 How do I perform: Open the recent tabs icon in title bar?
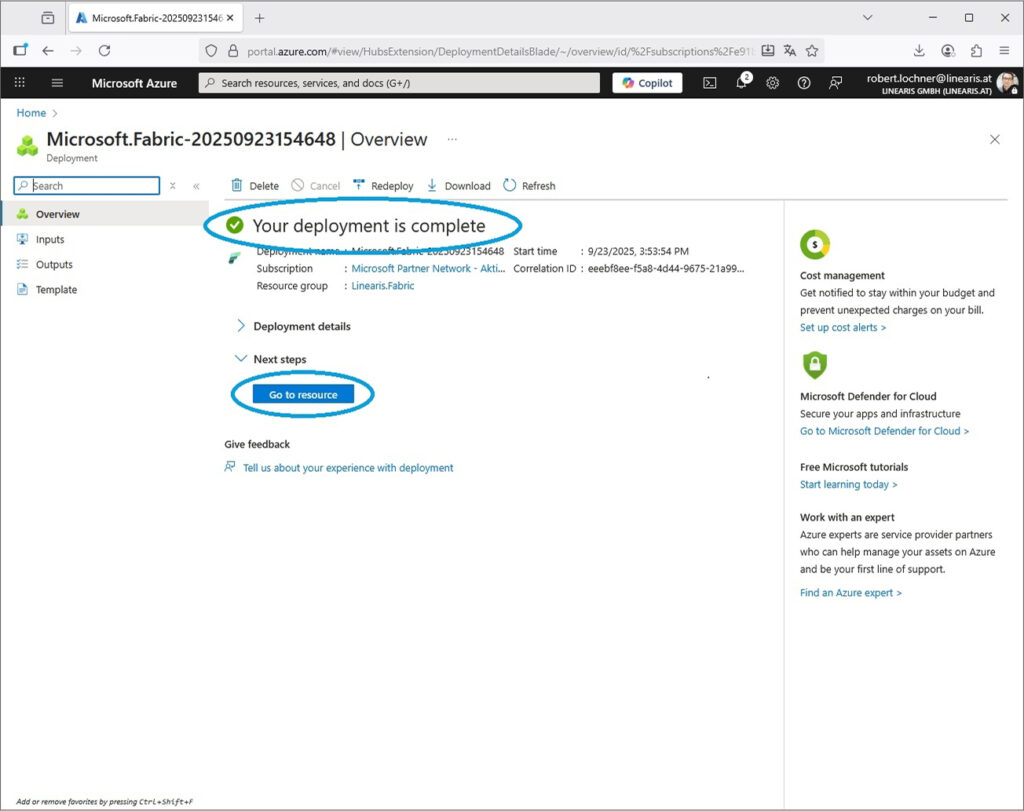(x=48, y=18)
